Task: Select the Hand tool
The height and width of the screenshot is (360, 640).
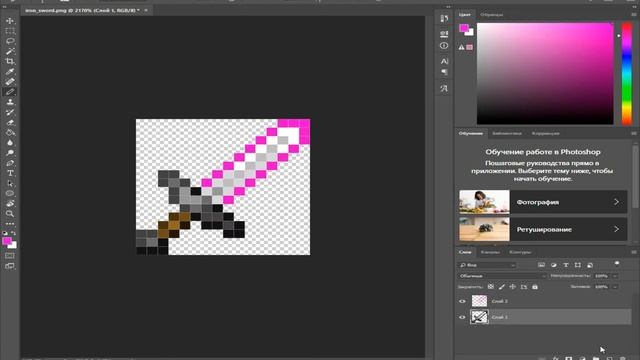Action: [x=10, y=204]
